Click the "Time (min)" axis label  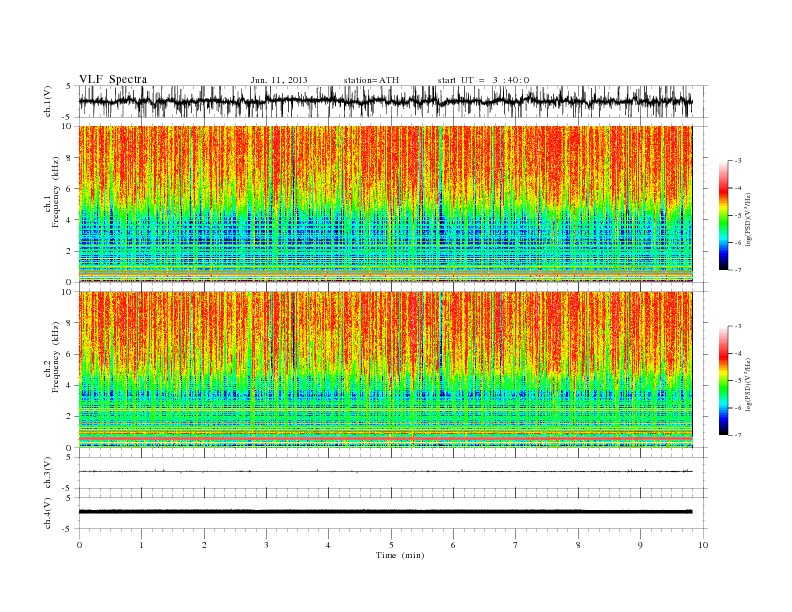pos(400,555)
